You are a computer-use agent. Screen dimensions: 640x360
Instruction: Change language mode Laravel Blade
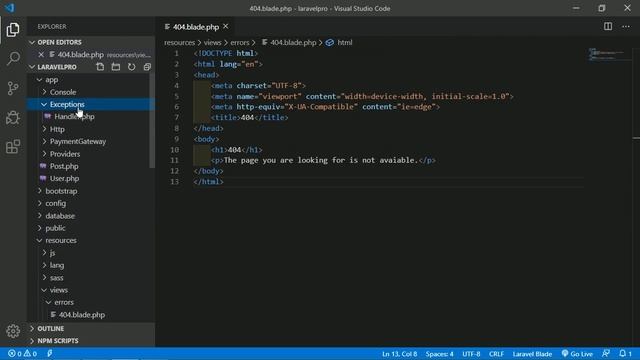pyautogui.click(x=532, y=354)
